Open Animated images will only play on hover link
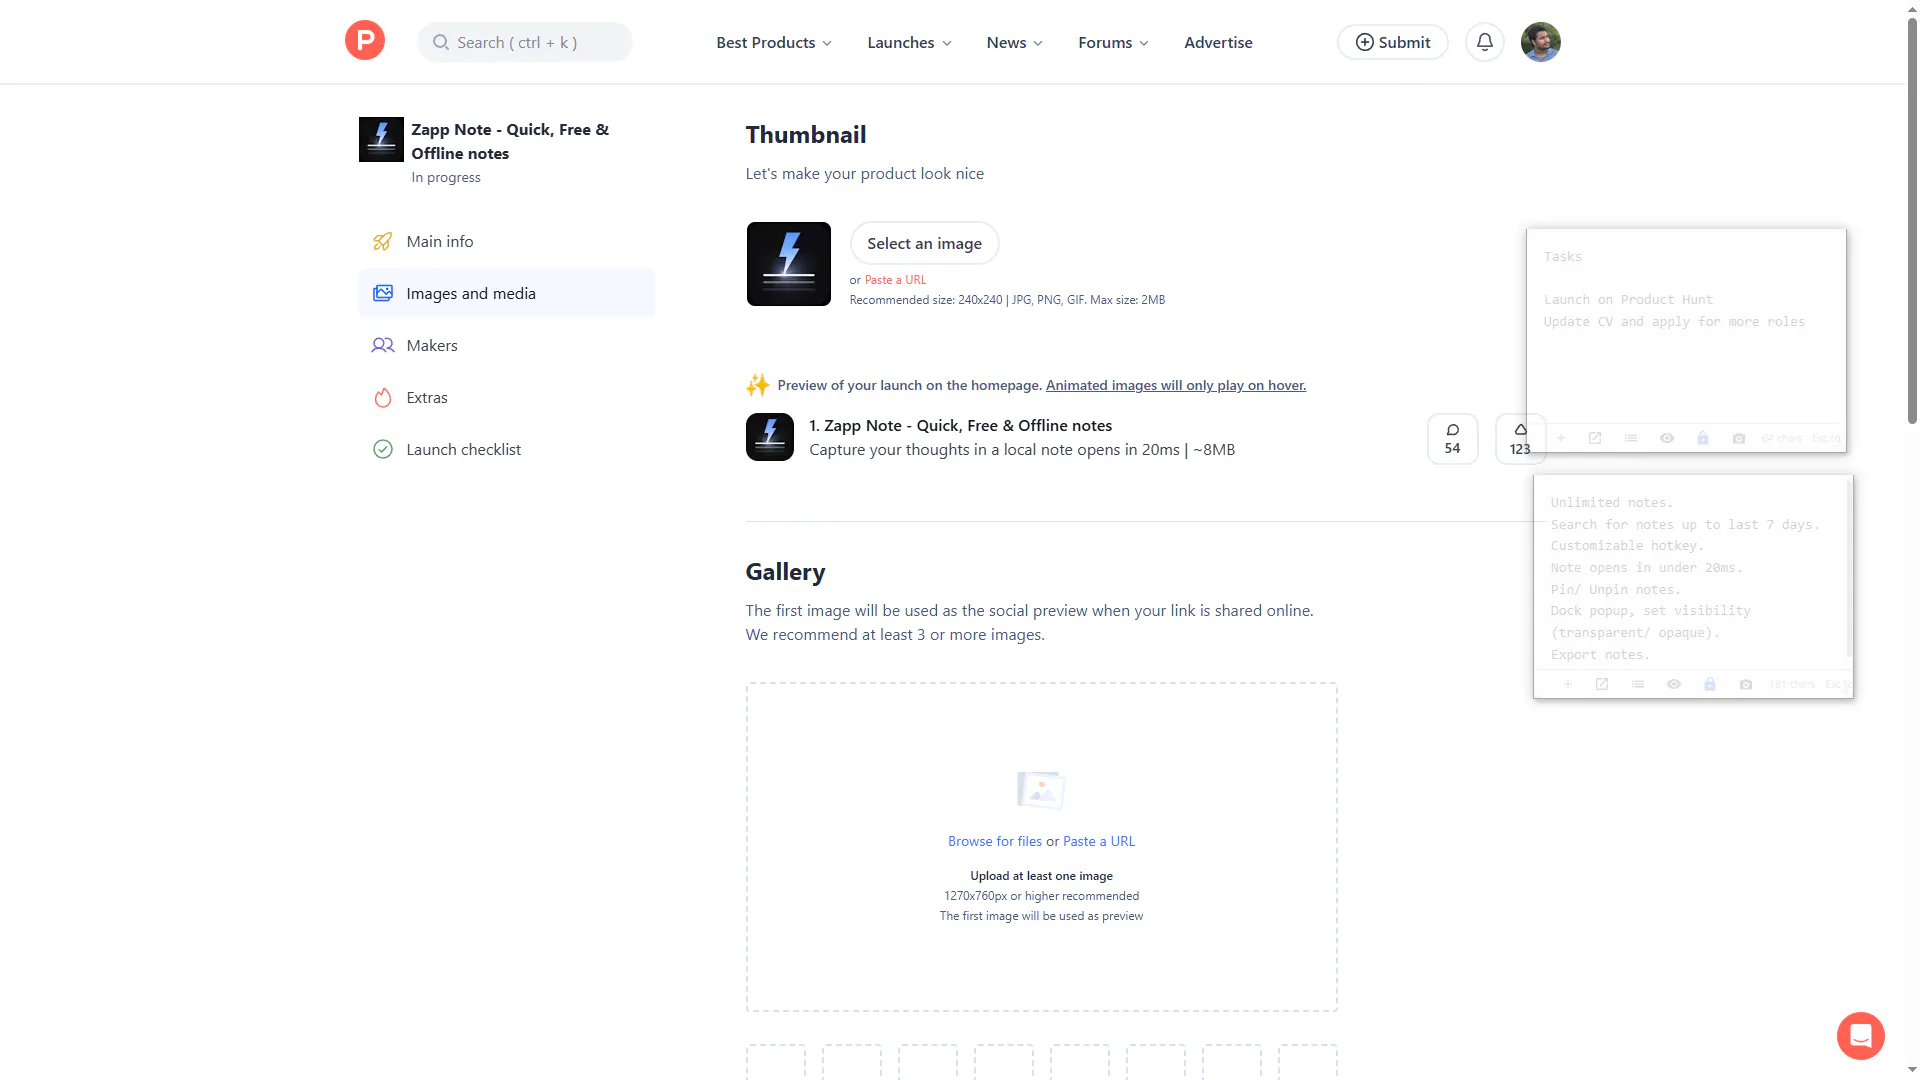1920x1080 pixels. 1176,385
